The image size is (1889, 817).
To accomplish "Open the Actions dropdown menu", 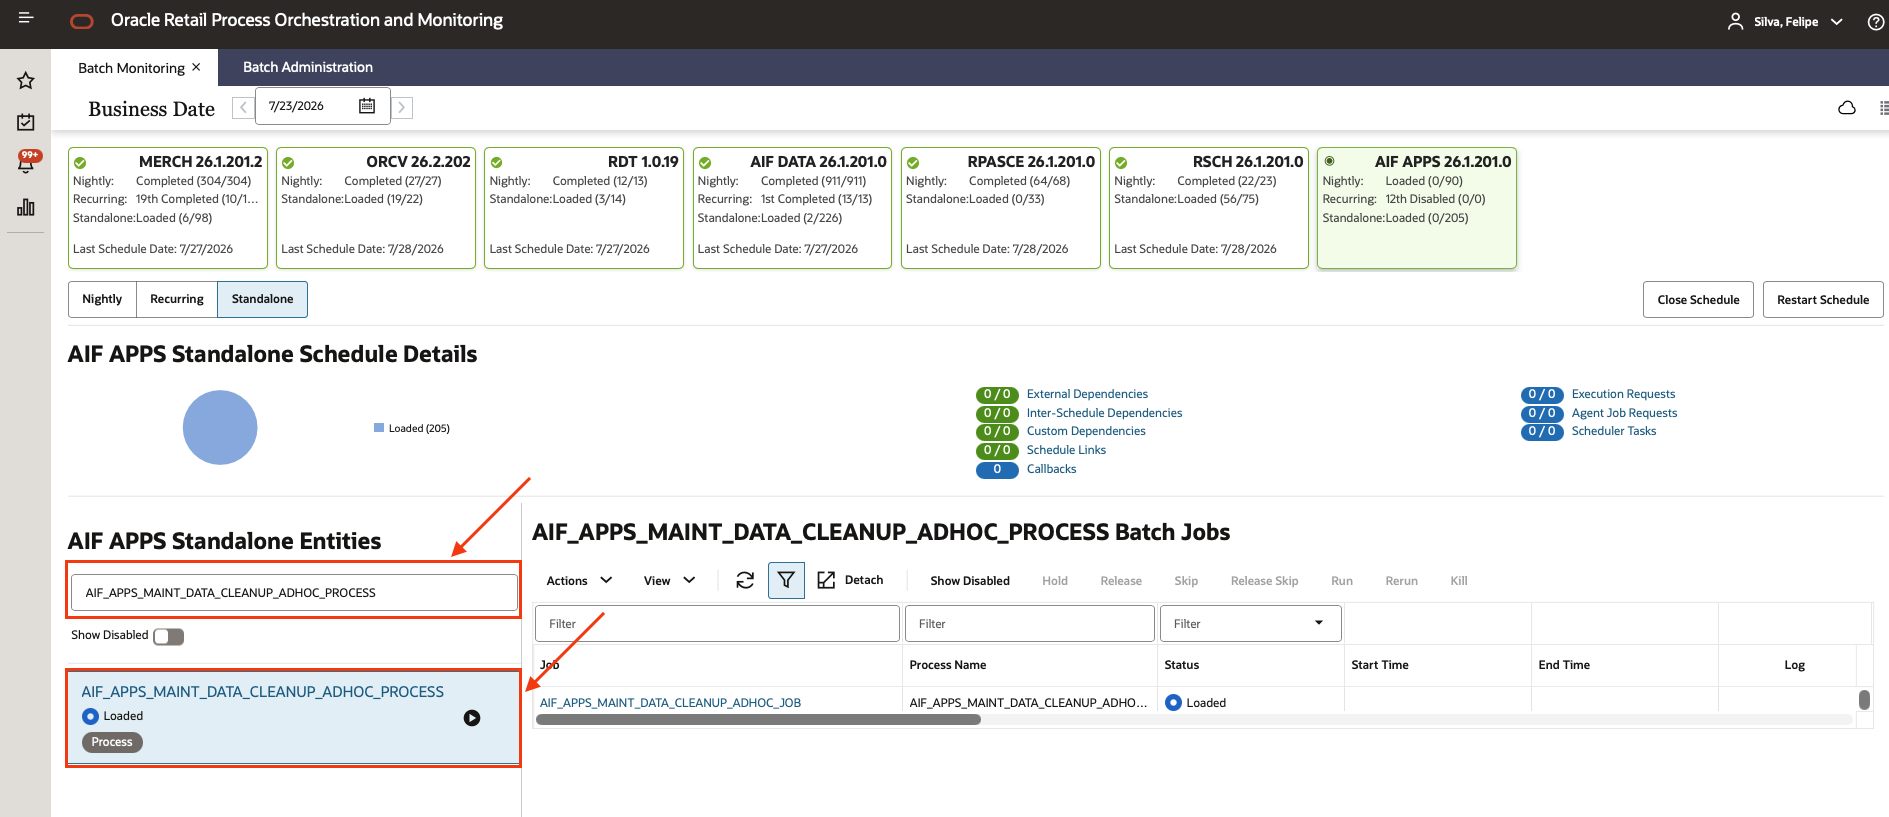I will pyautogui.click(x=579, y=581).
